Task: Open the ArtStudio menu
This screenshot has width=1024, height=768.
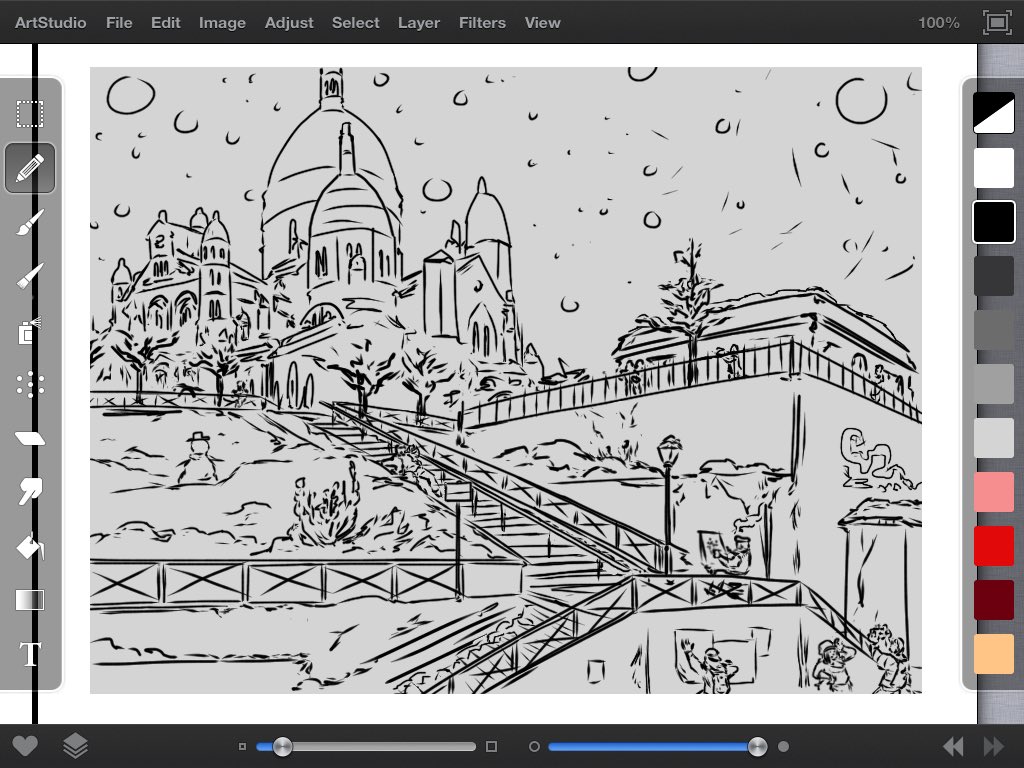Action: [x=50, y=23]
